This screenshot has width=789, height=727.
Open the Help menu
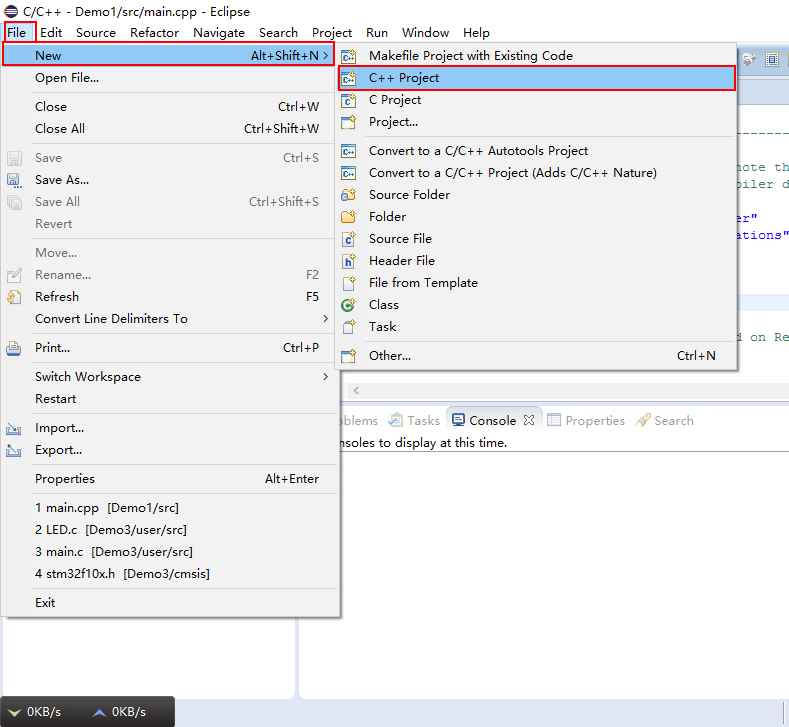[476, 33]
